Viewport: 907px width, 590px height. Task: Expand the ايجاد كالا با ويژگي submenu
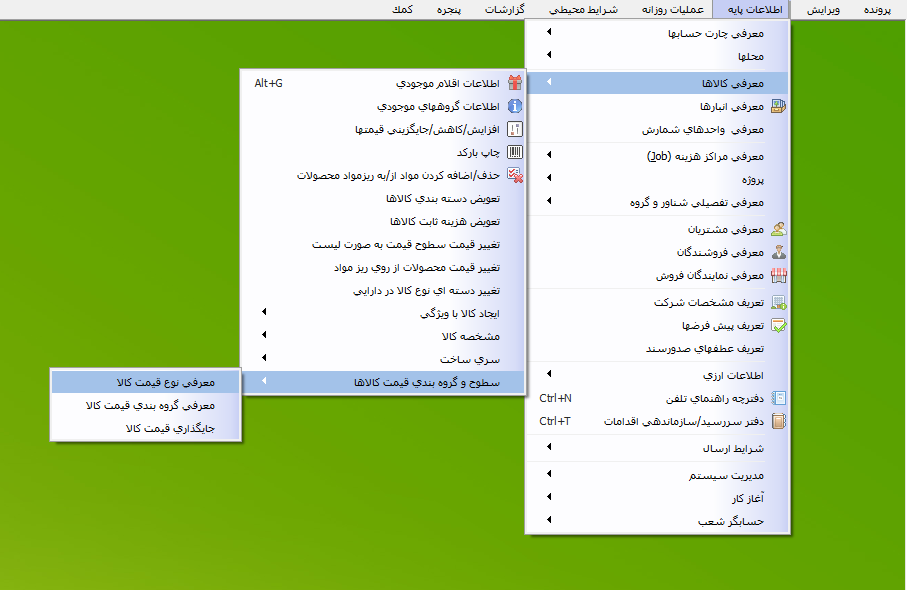[264, 313]
